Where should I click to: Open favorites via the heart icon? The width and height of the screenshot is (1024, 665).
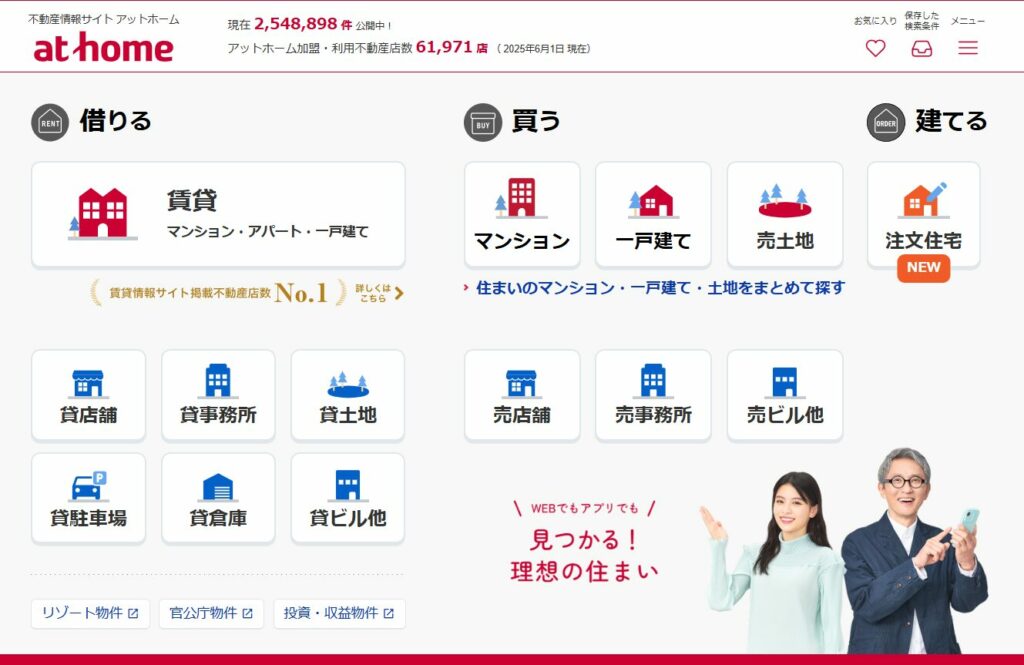coord(875,48)
